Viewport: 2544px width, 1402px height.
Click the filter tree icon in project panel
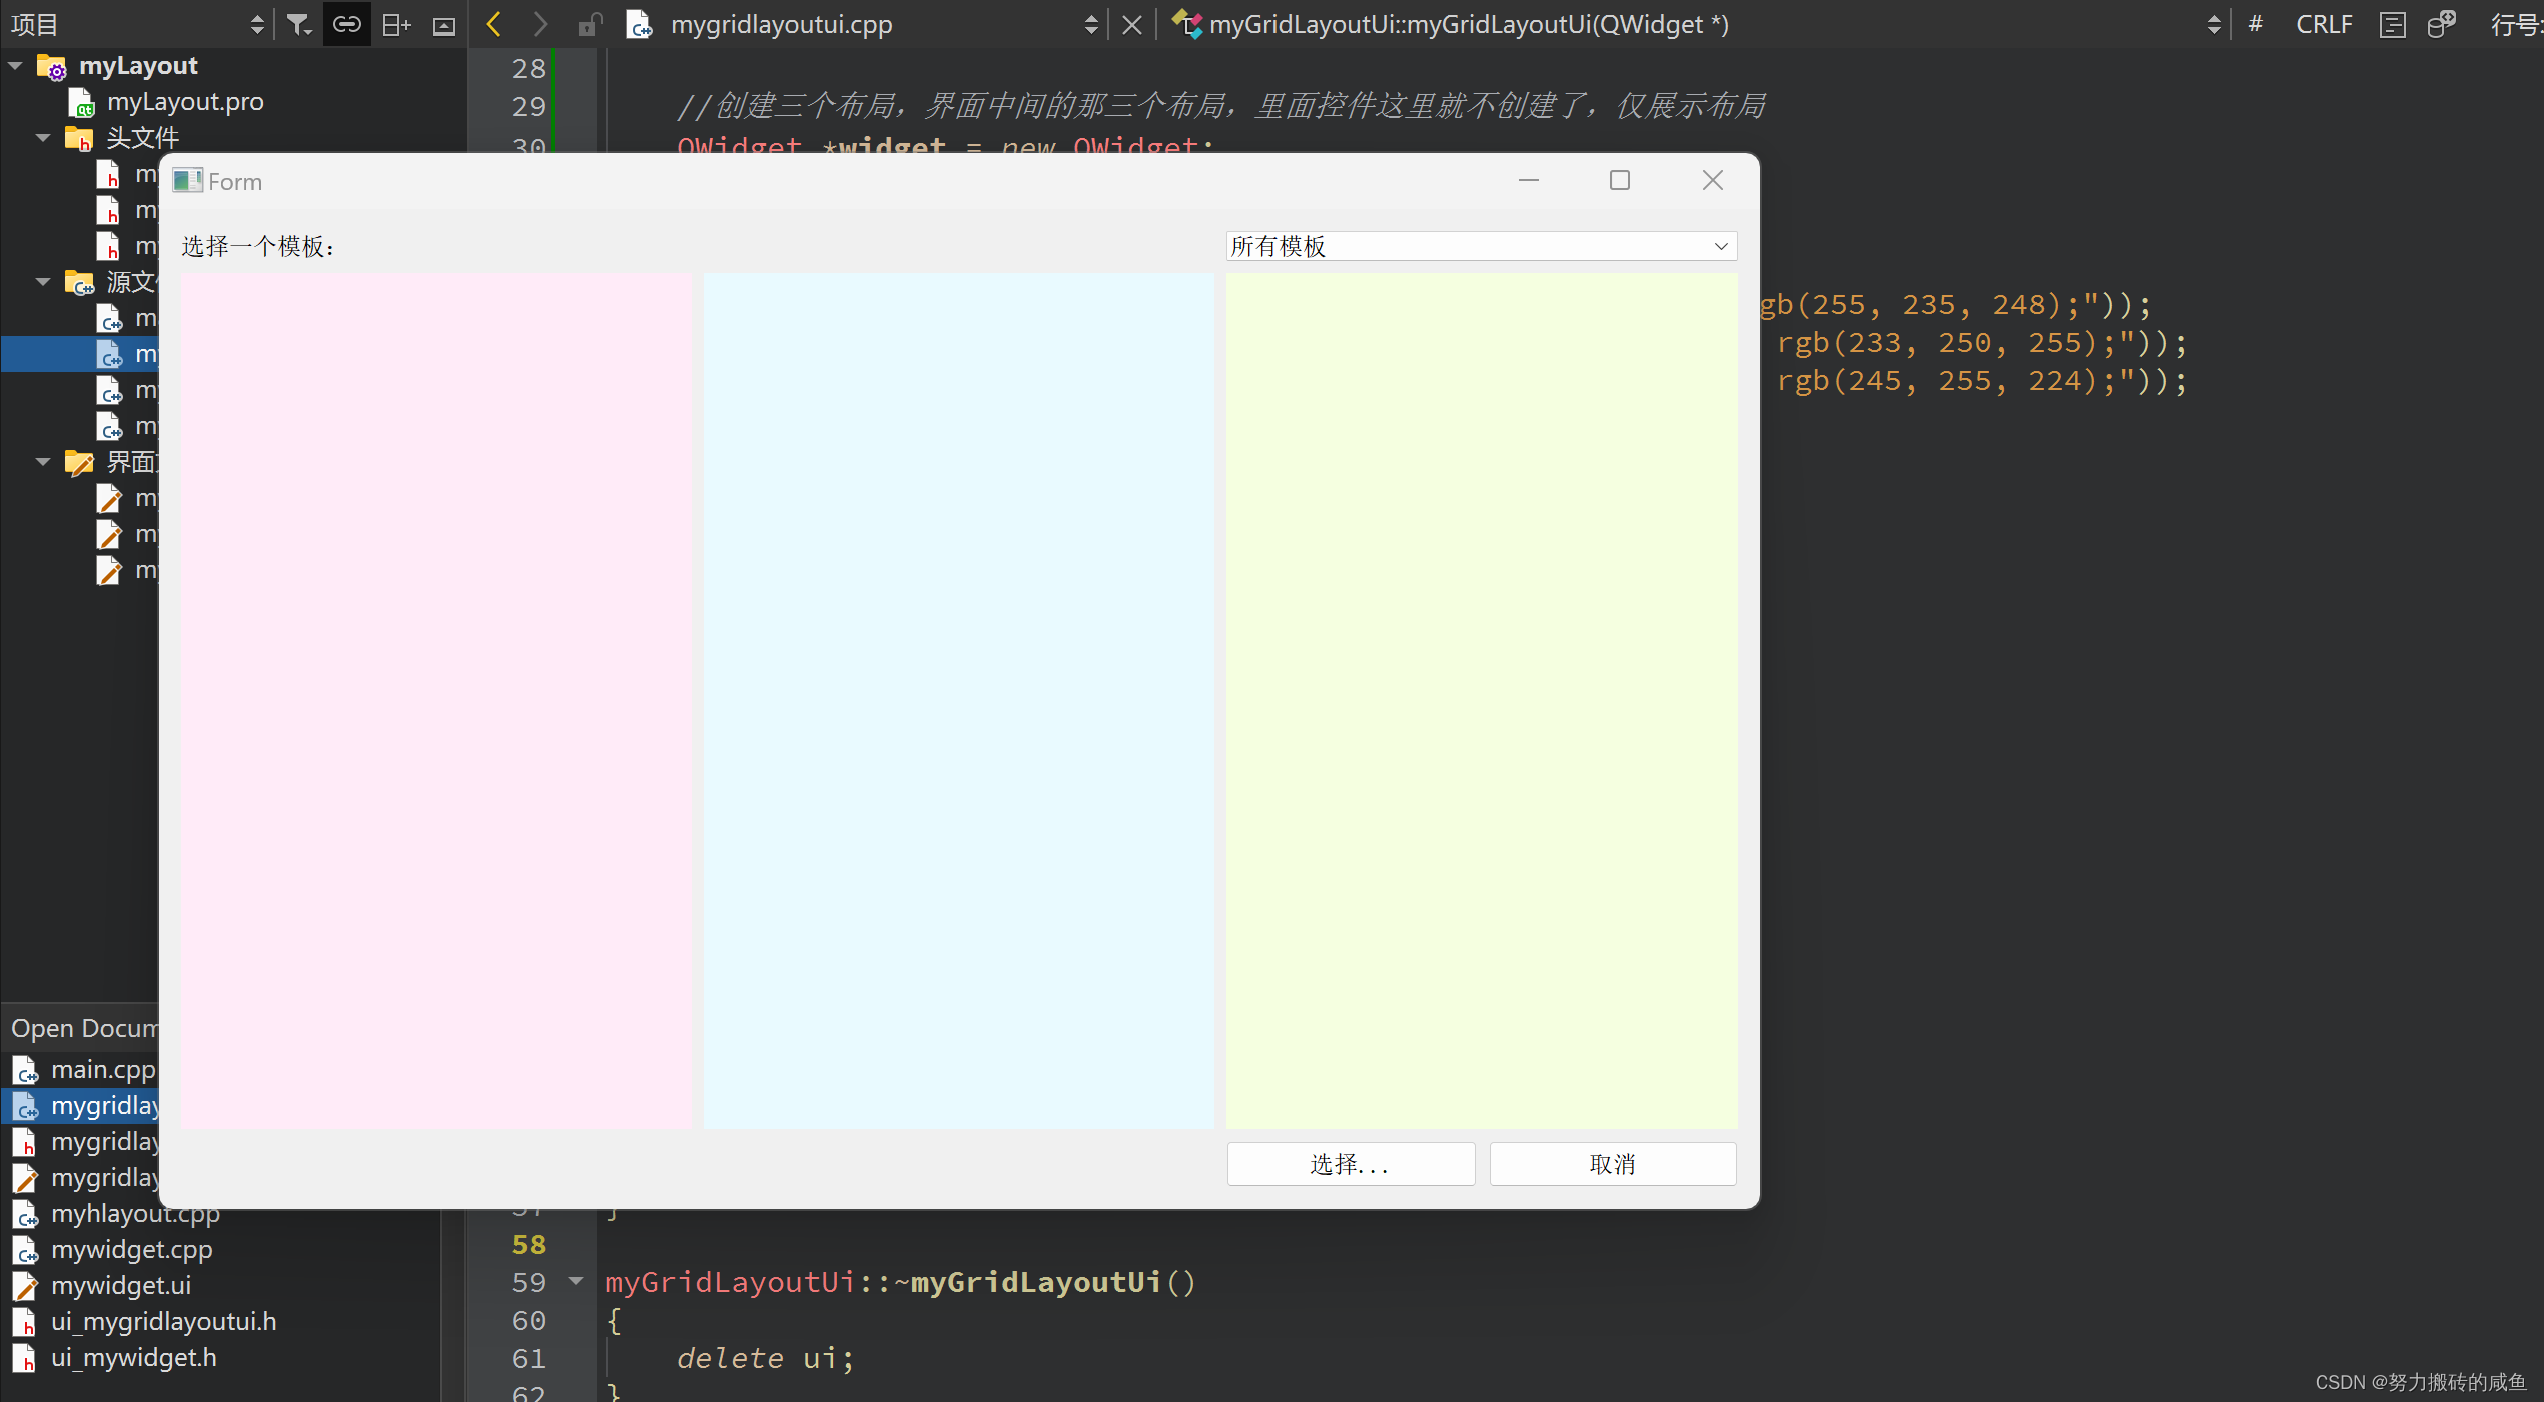pyautogui.click(x=298, y=24)
